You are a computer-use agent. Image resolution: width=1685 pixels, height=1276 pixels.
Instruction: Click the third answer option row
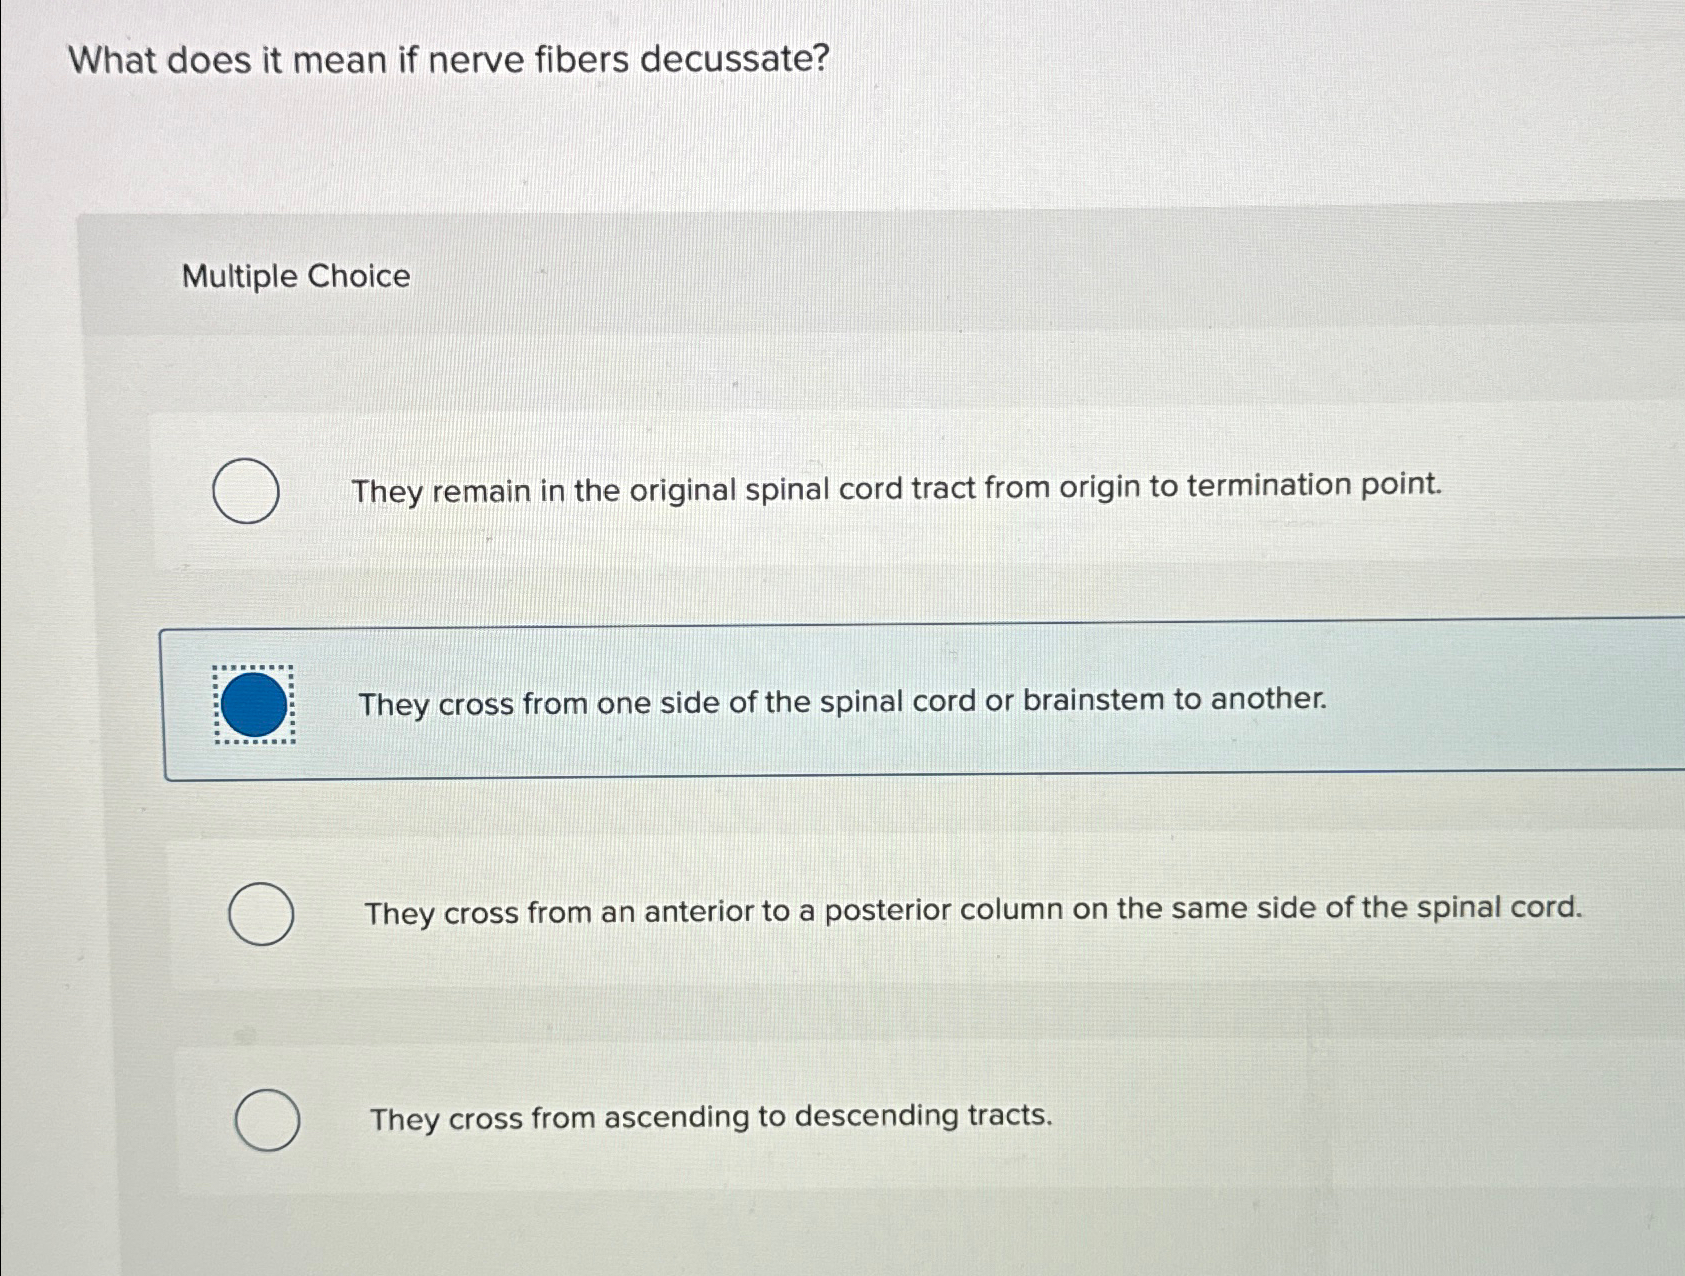tap(900, 913)
